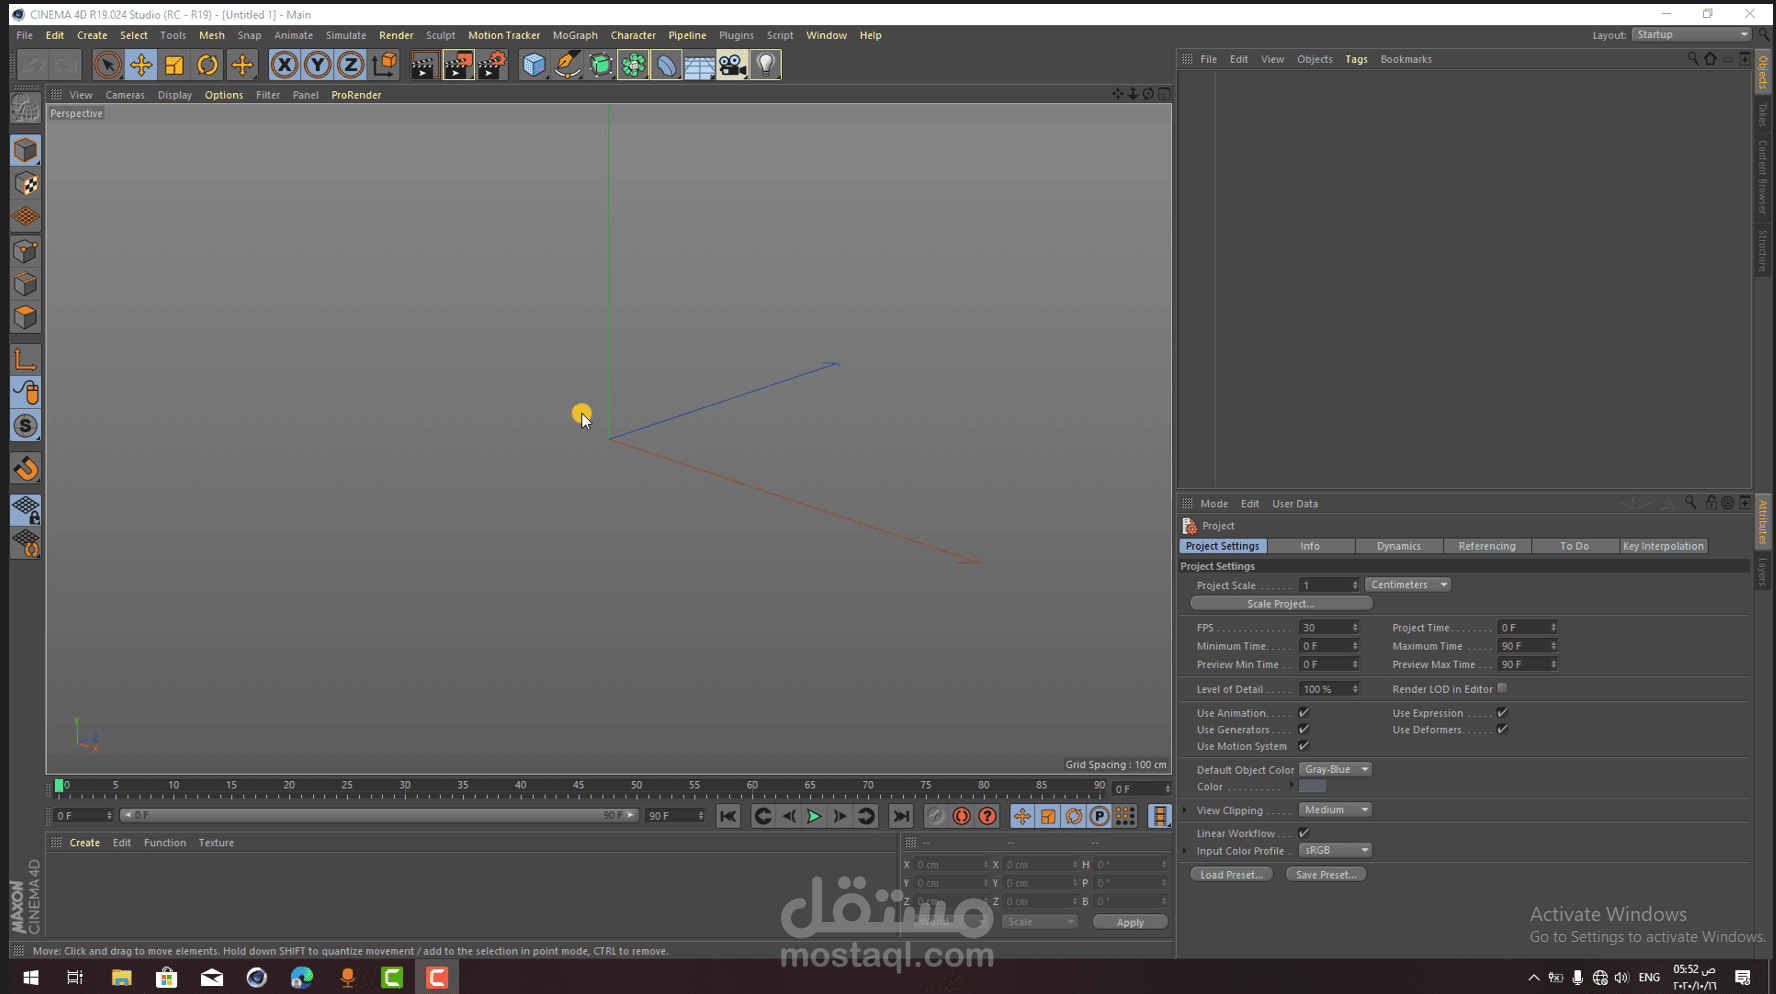Add a Subdivision Surface generator
The width and height of the screenshot is (1776, 994).
pos(600,65)
